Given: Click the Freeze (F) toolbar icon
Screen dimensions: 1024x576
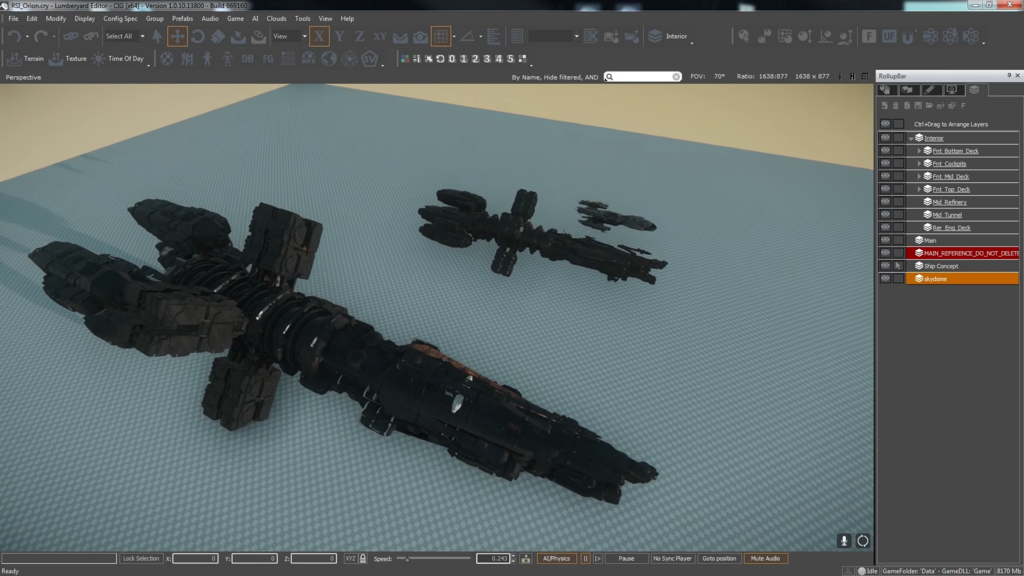Looking at the screenshot, I should [869, 37].
